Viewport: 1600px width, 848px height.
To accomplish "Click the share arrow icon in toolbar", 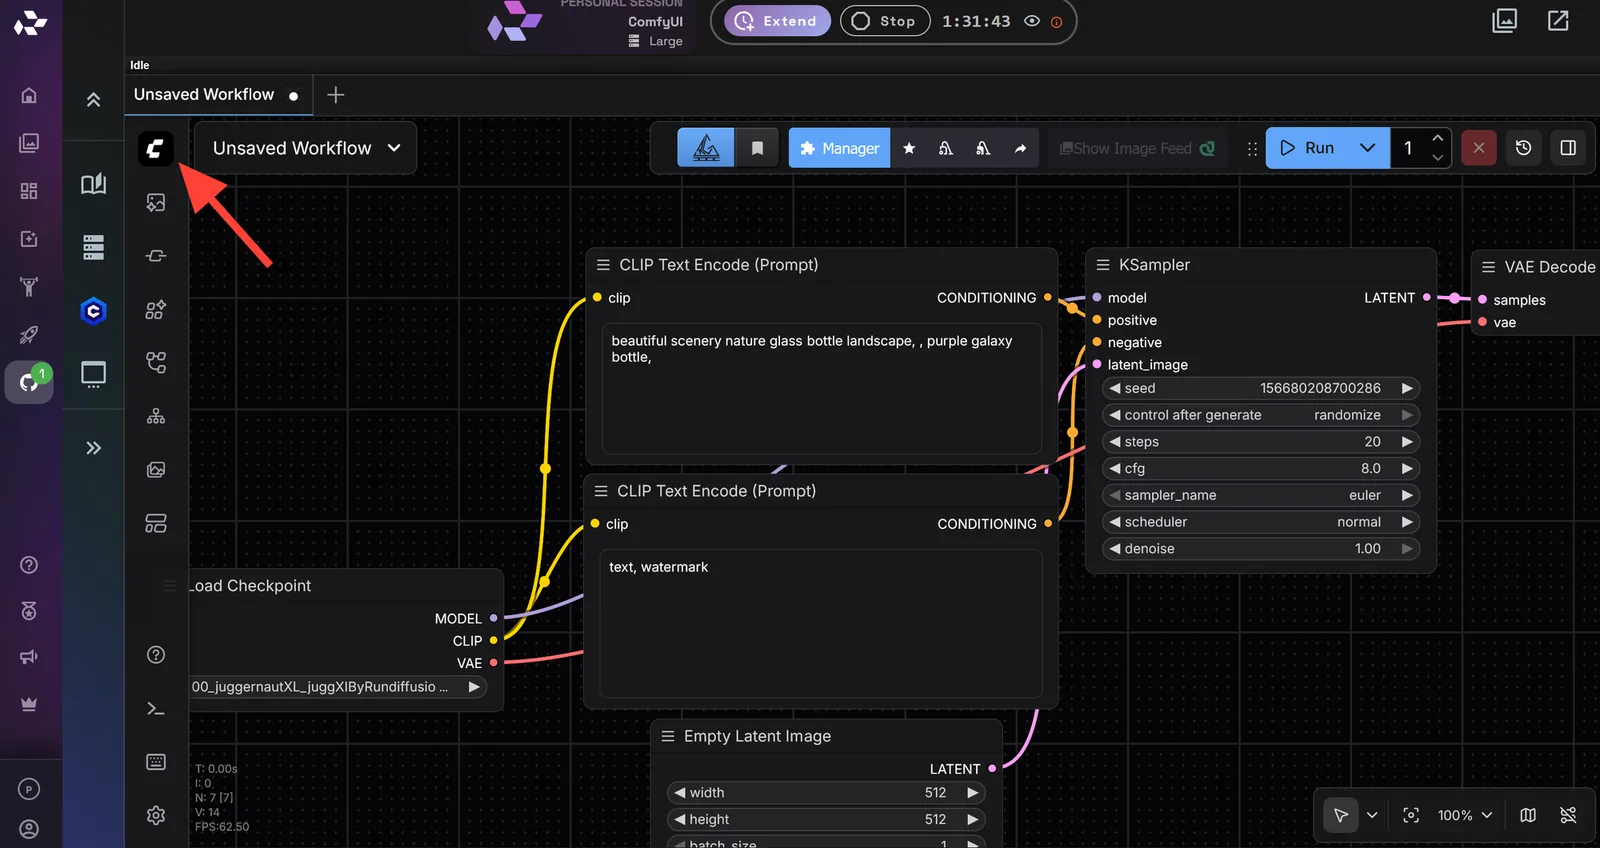I will point(1020,148).
